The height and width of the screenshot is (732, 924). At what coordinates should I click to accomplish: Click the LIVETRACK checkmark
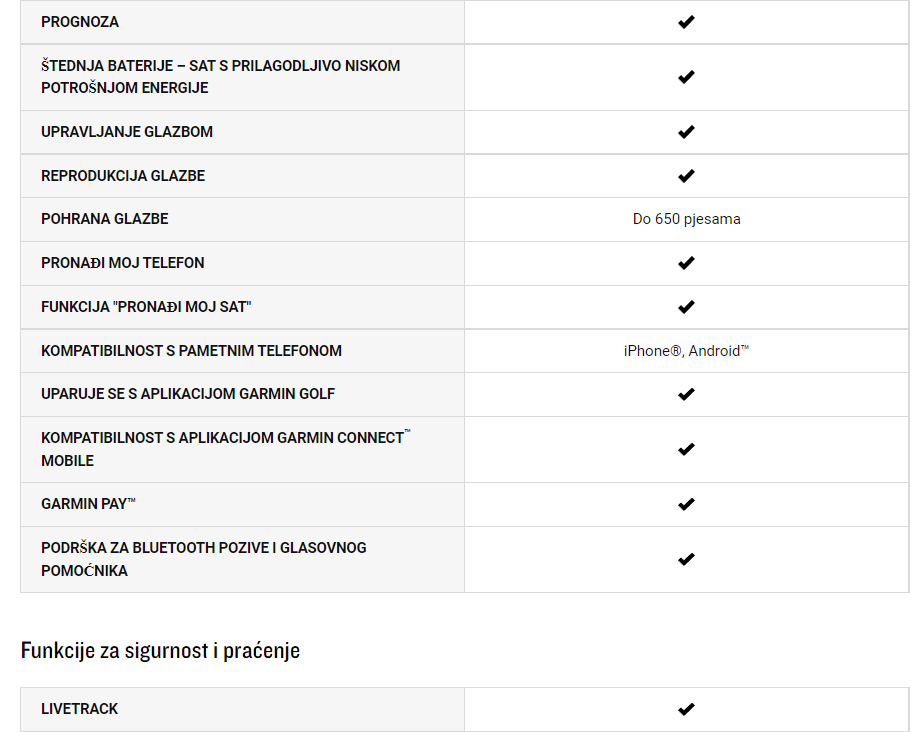pos(686,709)
